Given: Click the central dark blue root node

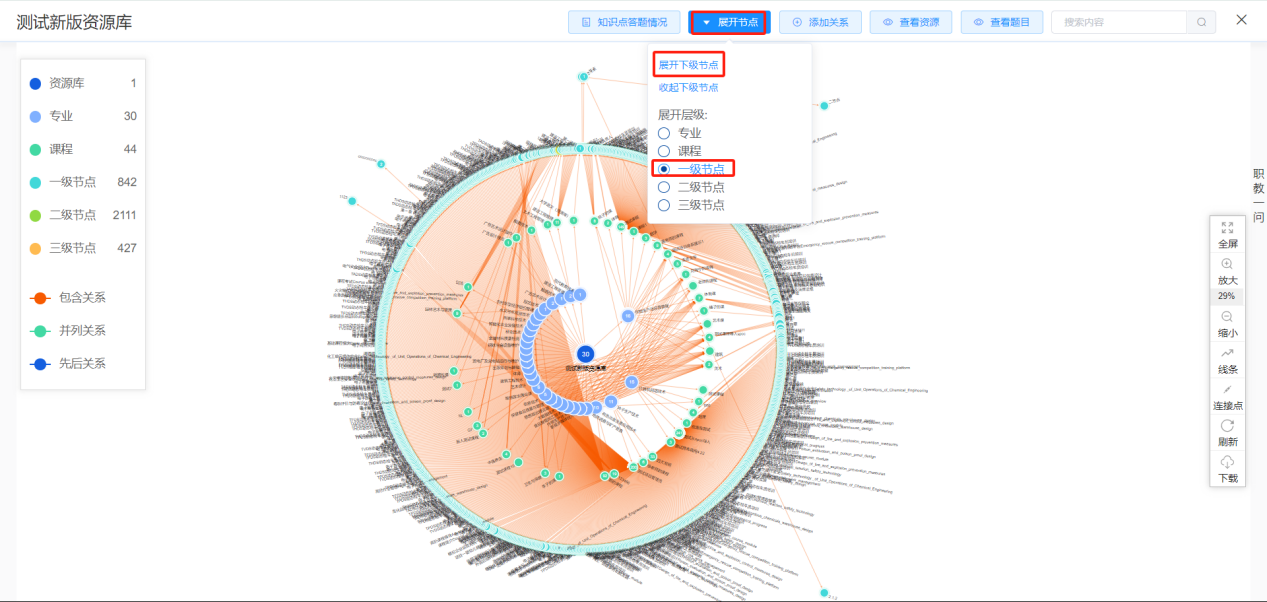Looking at the screenshot, I should (x=586, y=354).
